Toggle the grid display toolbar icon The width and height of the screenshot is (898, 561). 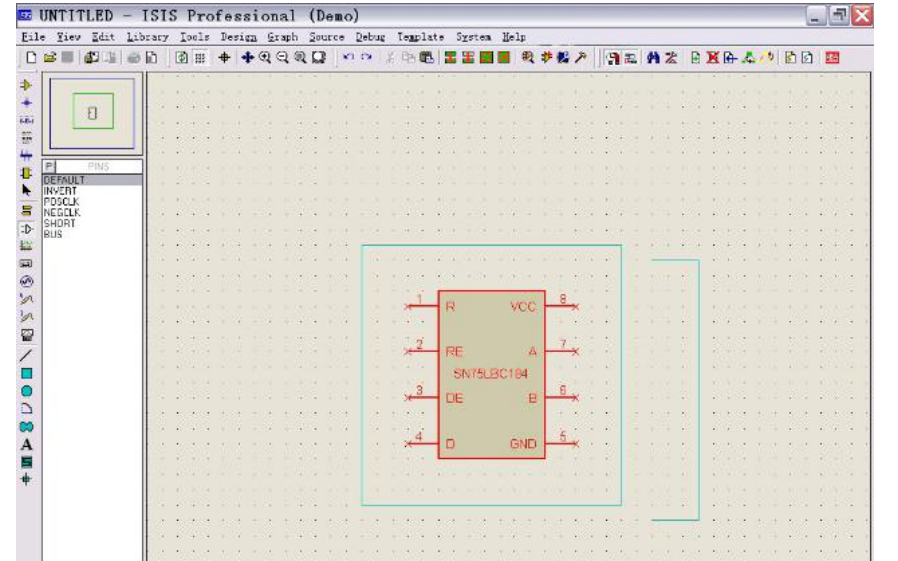tap(200, 58)
